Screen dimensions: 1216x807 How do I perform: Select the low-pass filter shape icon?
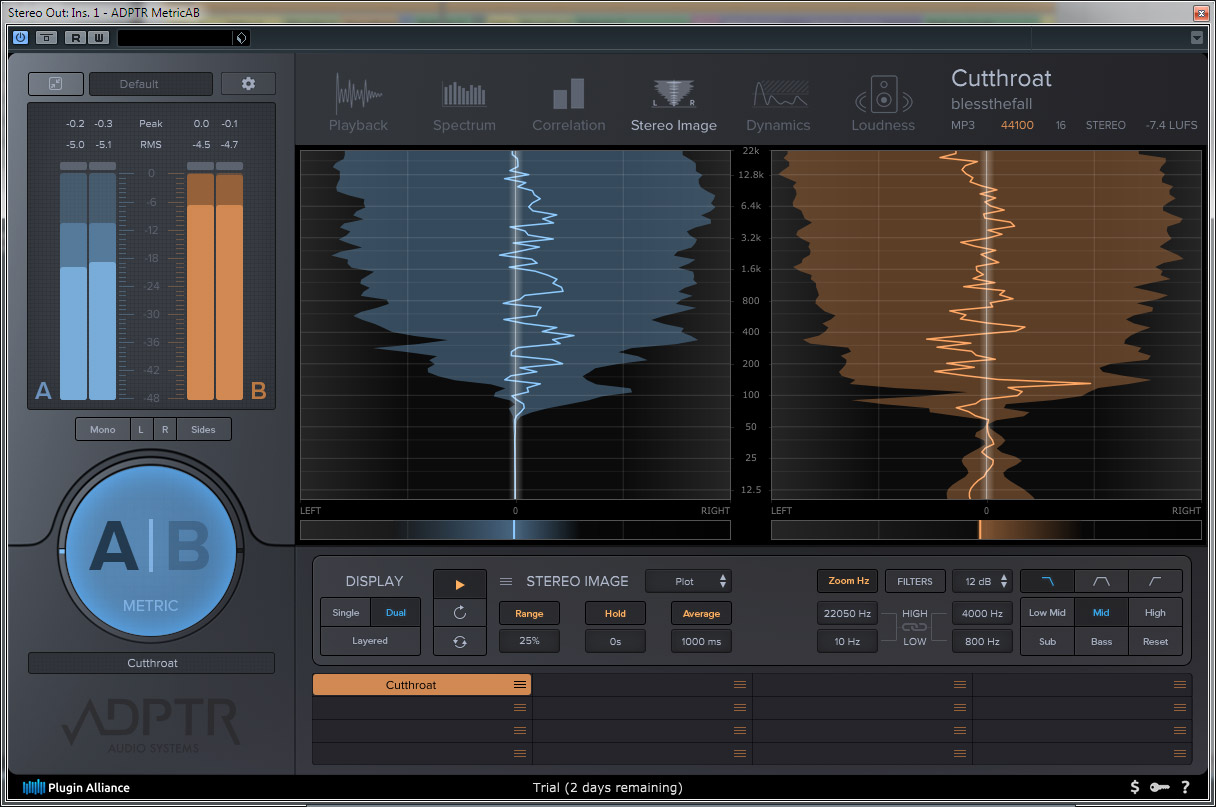tap(1047, 581)
